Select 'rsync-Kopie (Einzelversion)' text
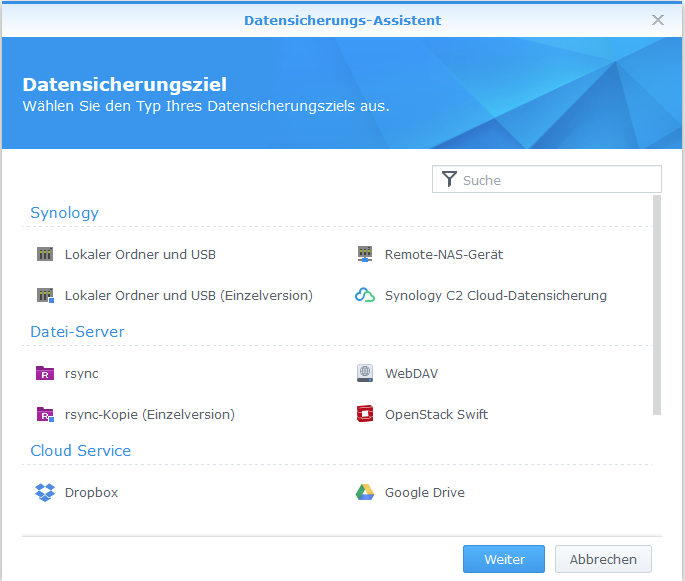 [x=150, y=415]
